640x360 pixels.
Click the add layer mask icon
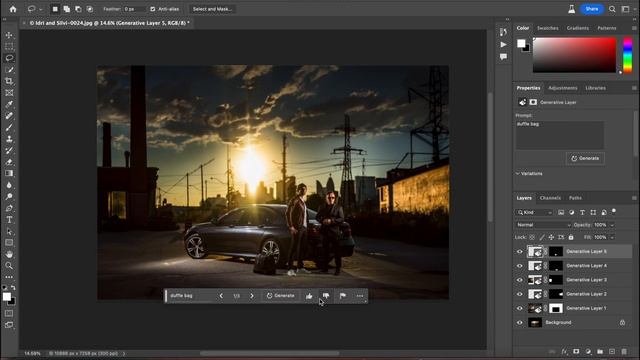coord(576,351)
